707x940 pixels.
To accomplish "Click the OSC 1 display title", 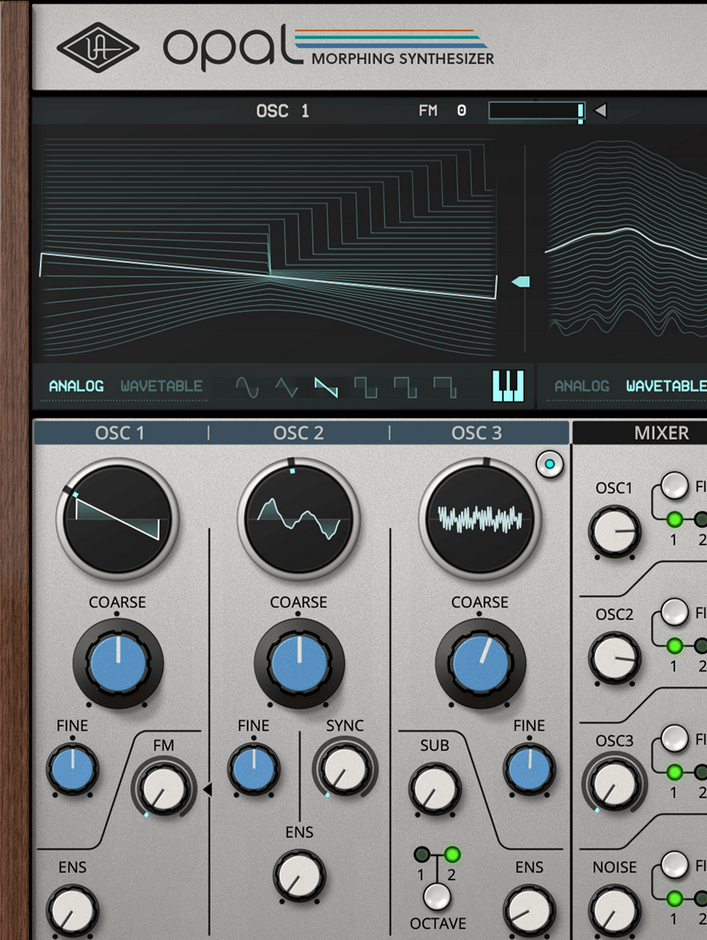I will coord(282,111).
